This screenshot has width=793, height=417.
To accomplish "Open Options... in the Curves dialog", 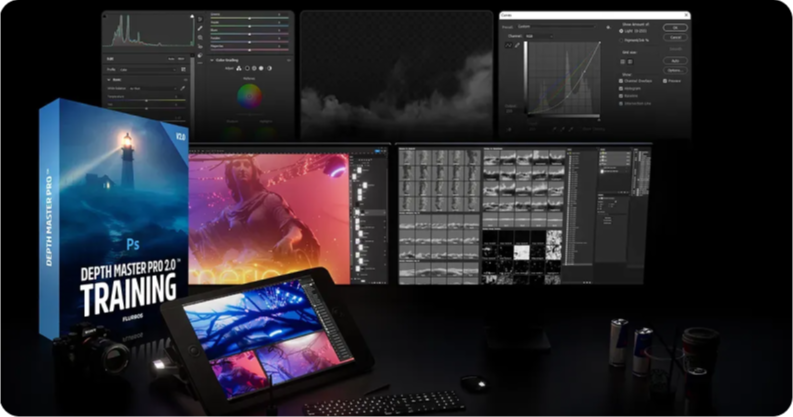I will click(x=675, y=70).
